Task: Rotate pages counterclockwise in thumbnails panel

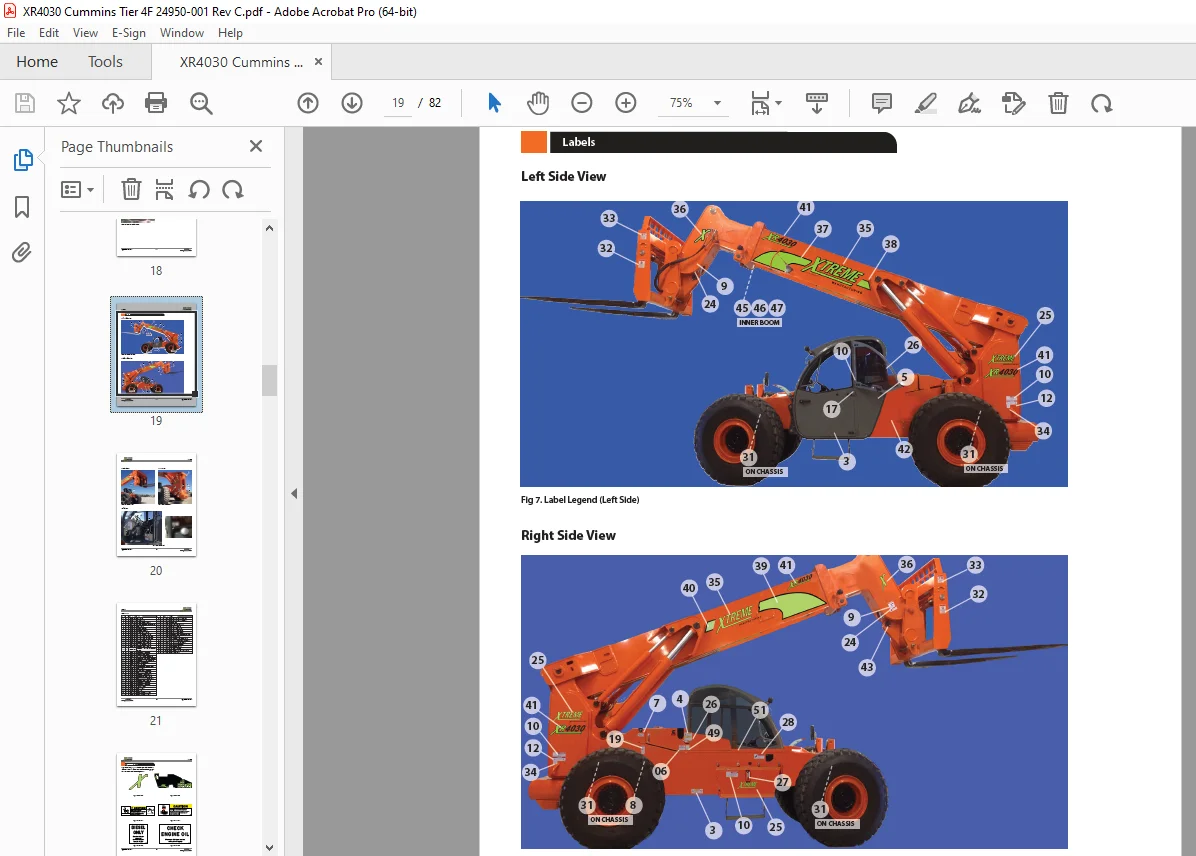Action: (x=199, y=189)
